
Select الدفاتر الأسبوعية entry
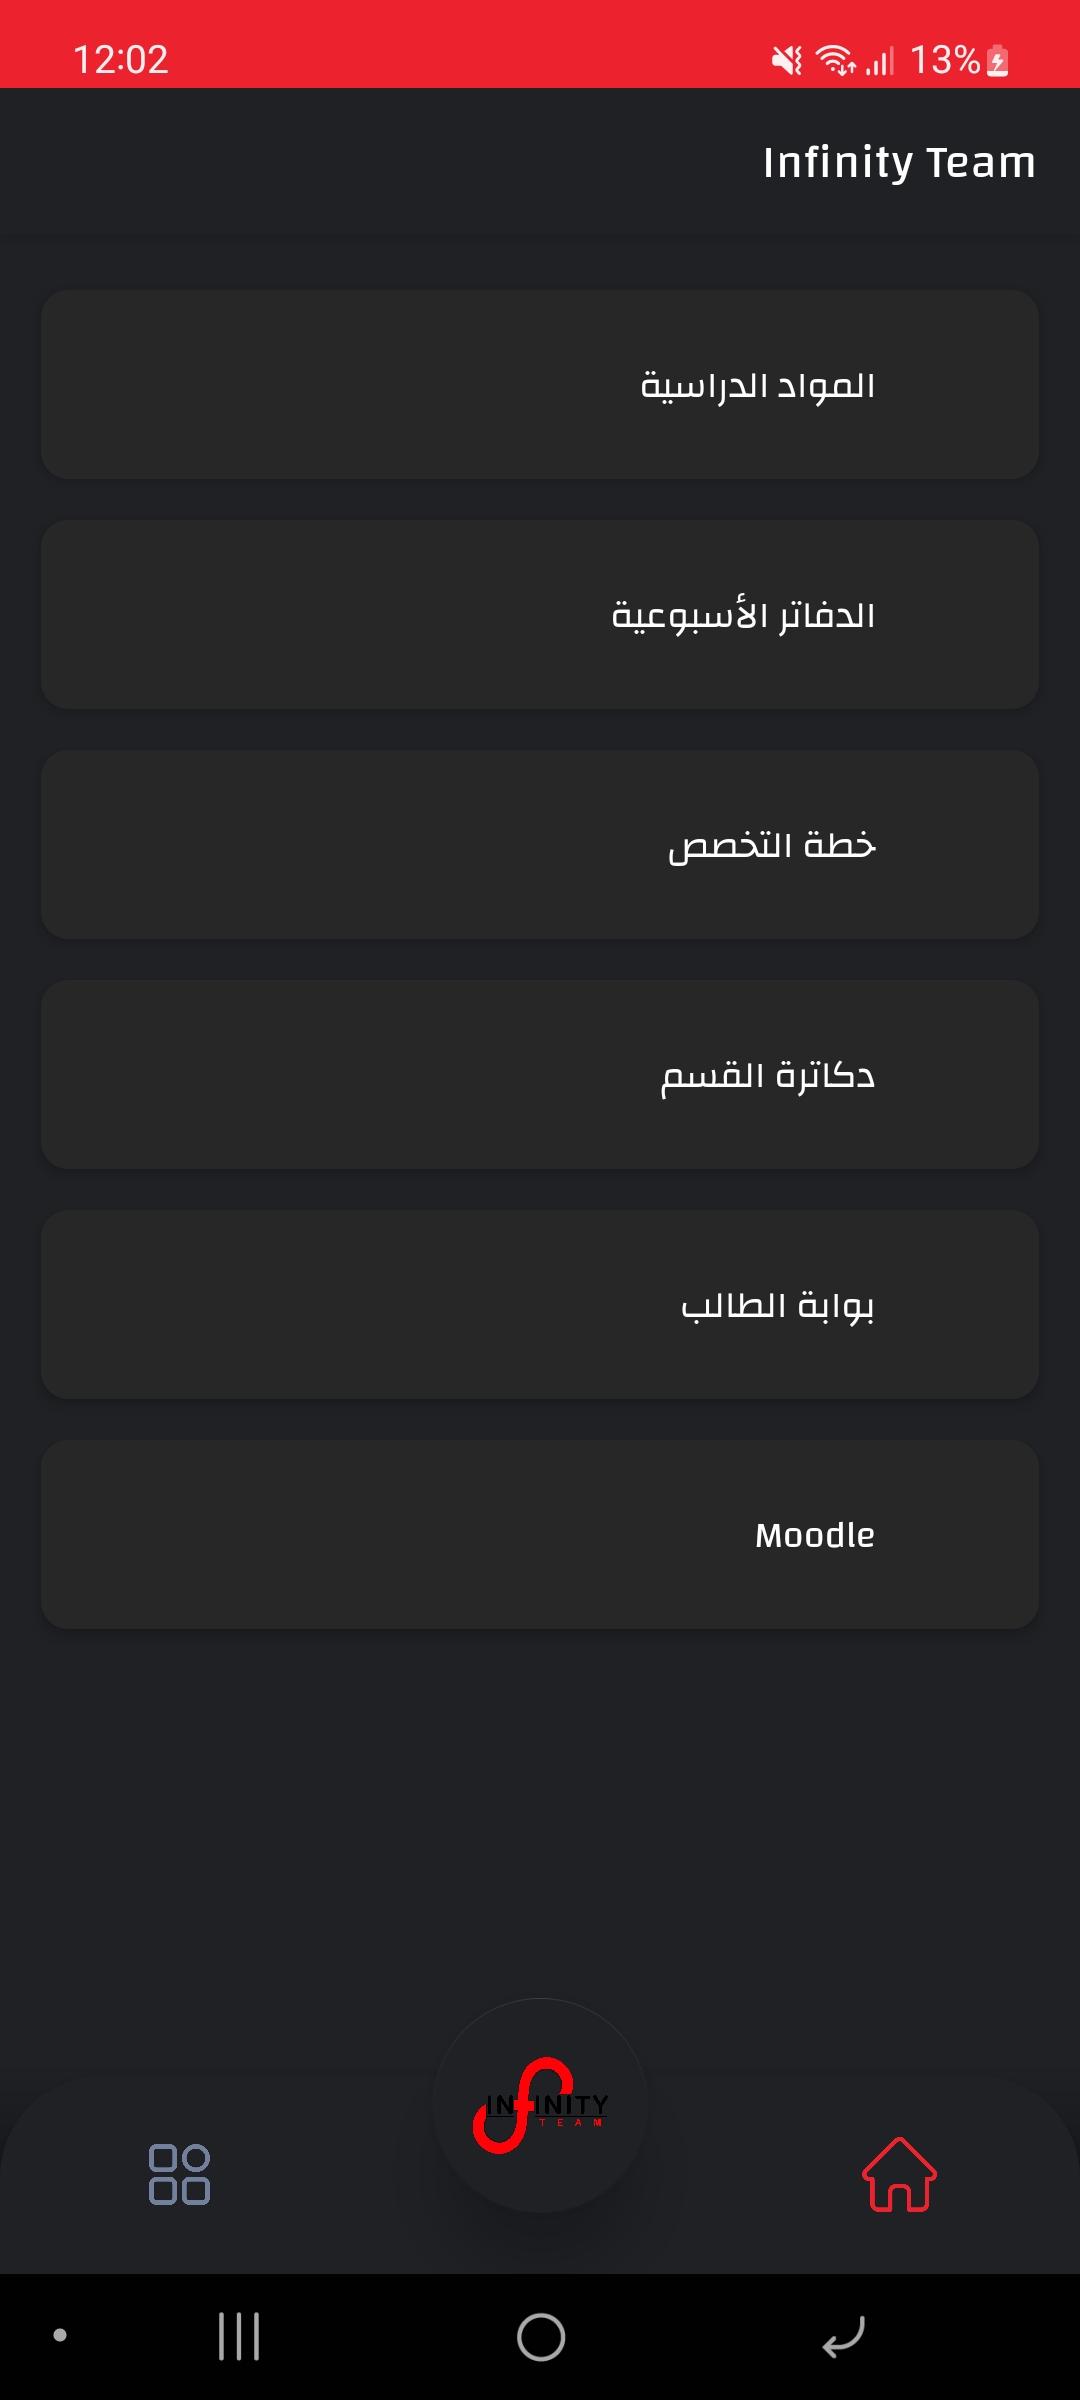[540, 615]
